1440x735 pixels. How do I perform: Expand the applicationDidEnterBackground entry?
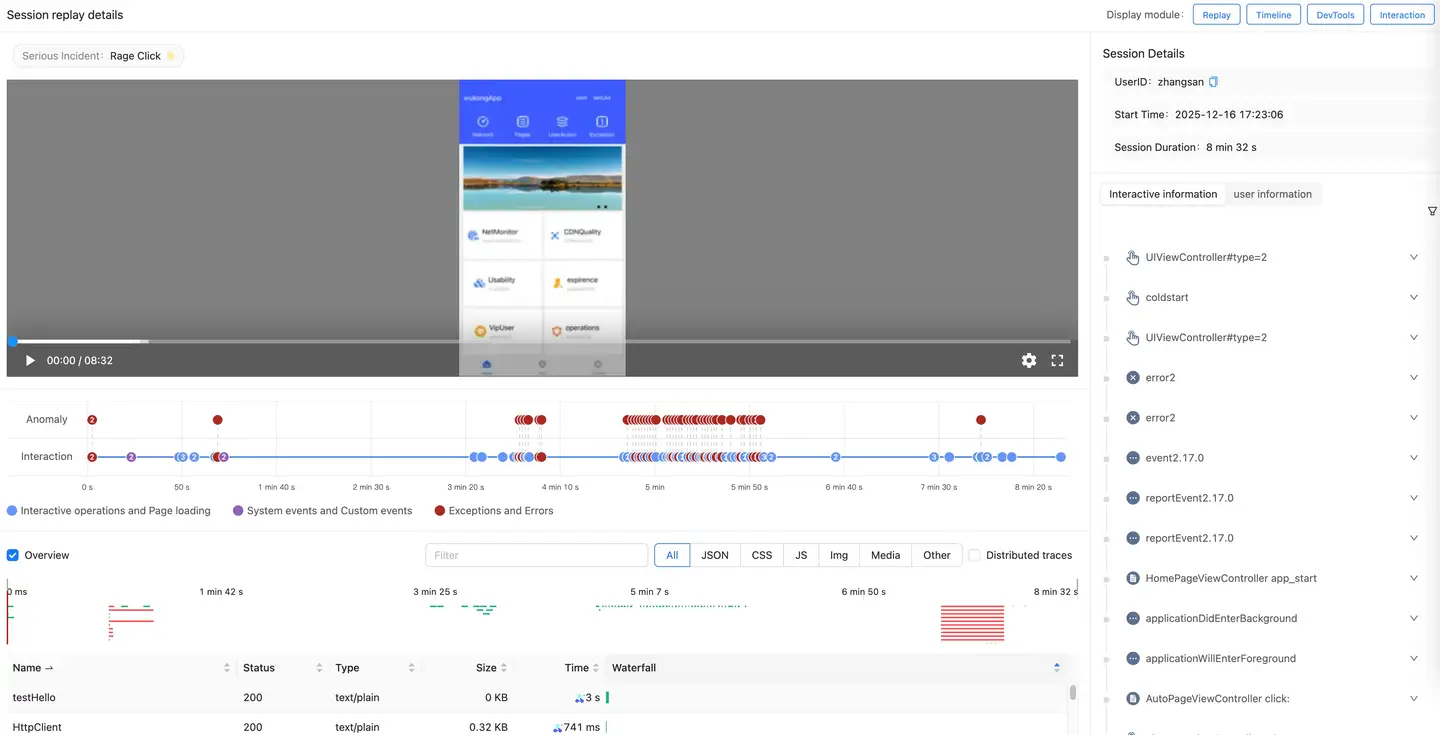click(1414, 618)
